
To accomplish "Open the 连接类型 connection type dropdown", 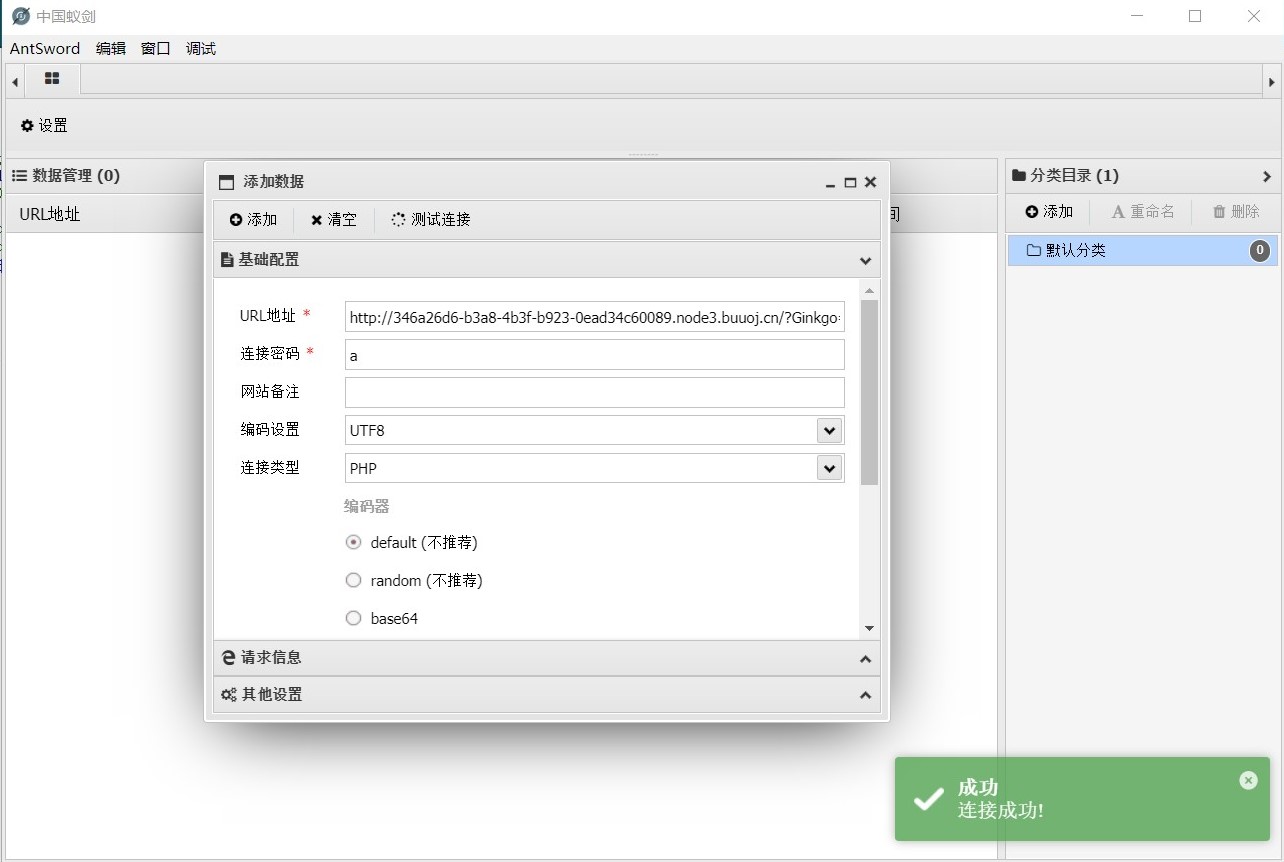I will tap(829, 468).
